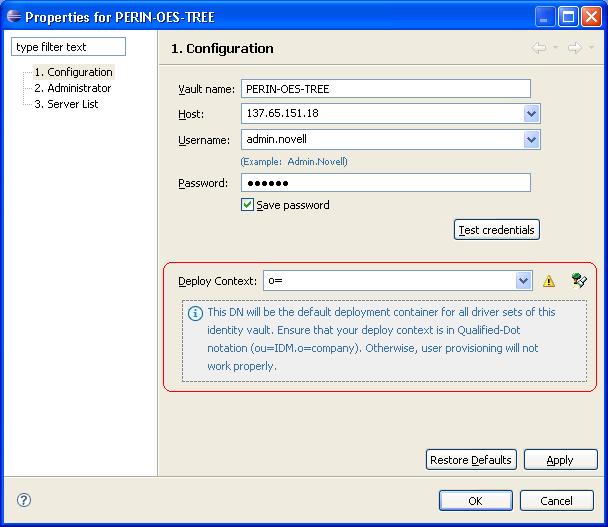
Task: Toggle the Save password checkbox
Action: tap(247, 205)
